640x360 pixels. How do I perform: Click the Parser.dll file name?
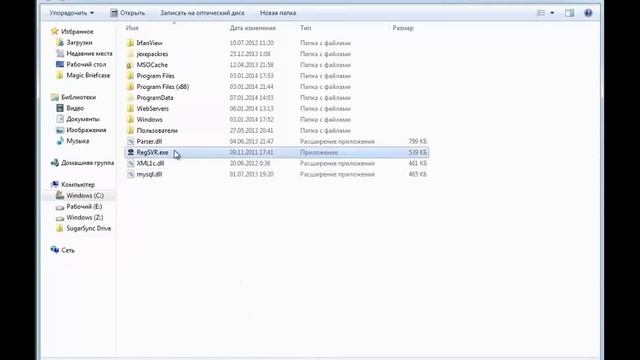click(149, 142)
